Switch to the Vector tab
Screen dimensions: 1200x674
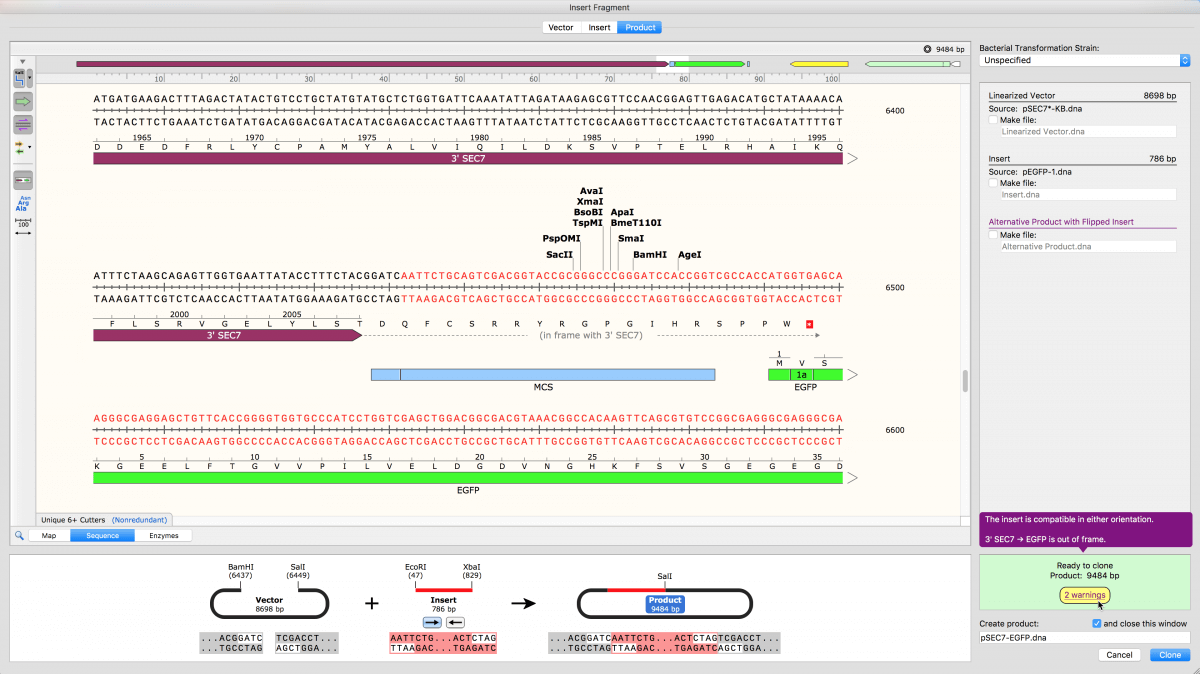561,27
